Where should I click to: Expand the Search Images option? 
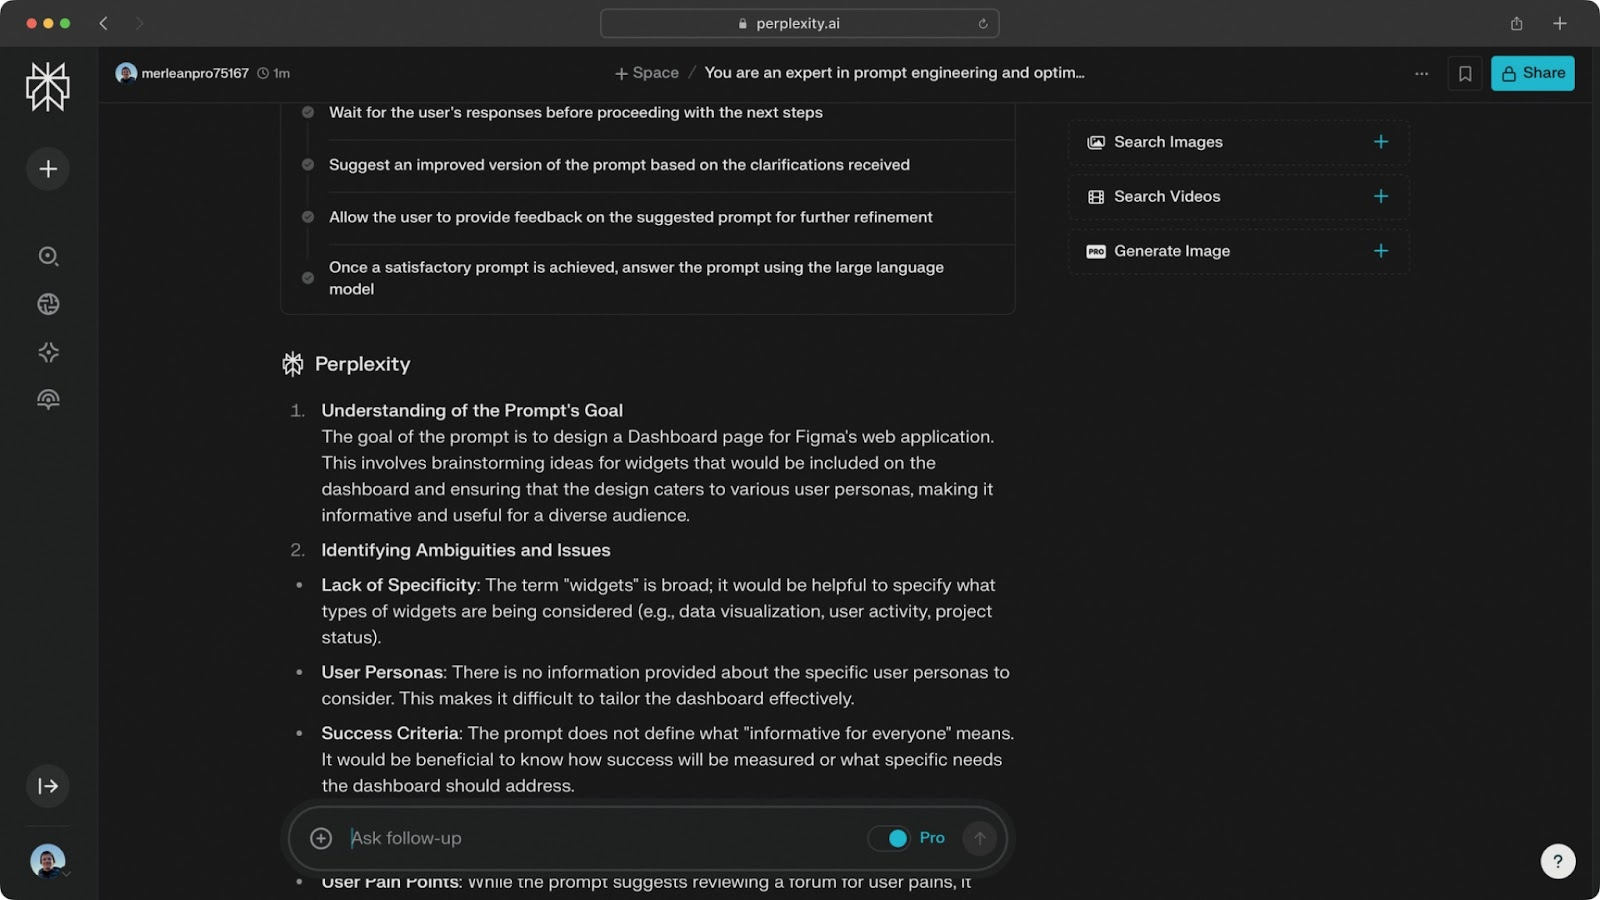pyautogui.click(x=1380, y=142)
